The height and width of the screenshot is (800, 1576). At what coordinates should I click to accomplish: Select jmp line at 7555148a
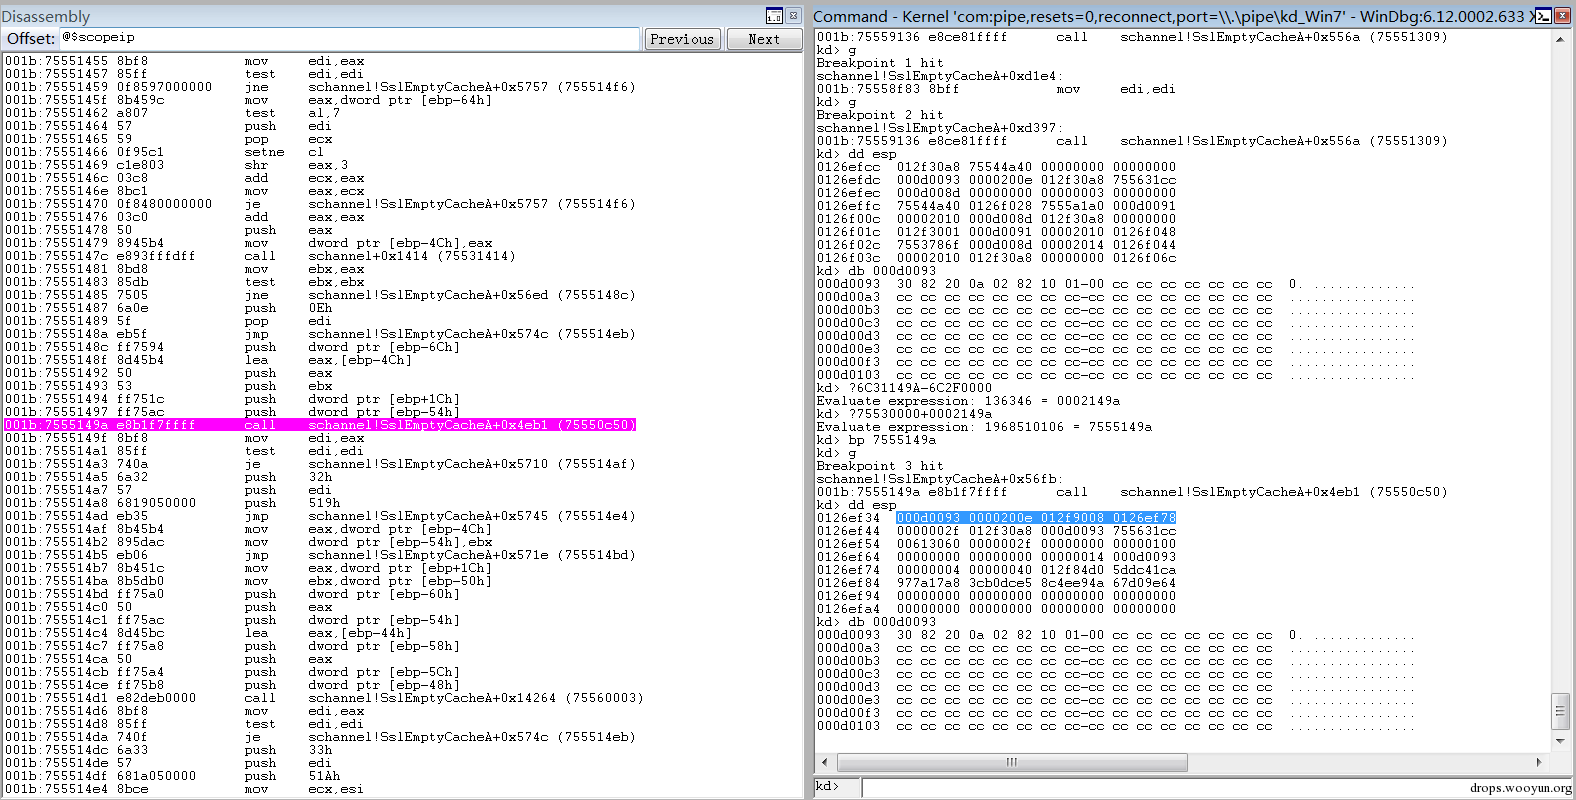pyautogui.click(x=320, y=334)
